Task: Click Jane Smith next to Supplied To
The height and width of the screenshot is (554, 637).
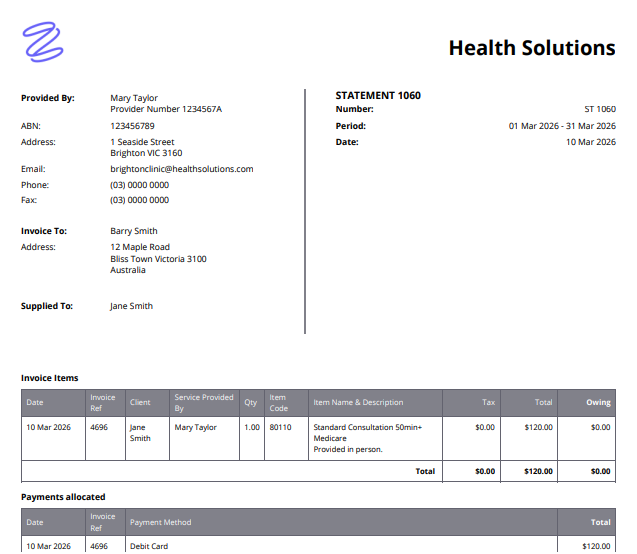Action: (x=131, y=306)
